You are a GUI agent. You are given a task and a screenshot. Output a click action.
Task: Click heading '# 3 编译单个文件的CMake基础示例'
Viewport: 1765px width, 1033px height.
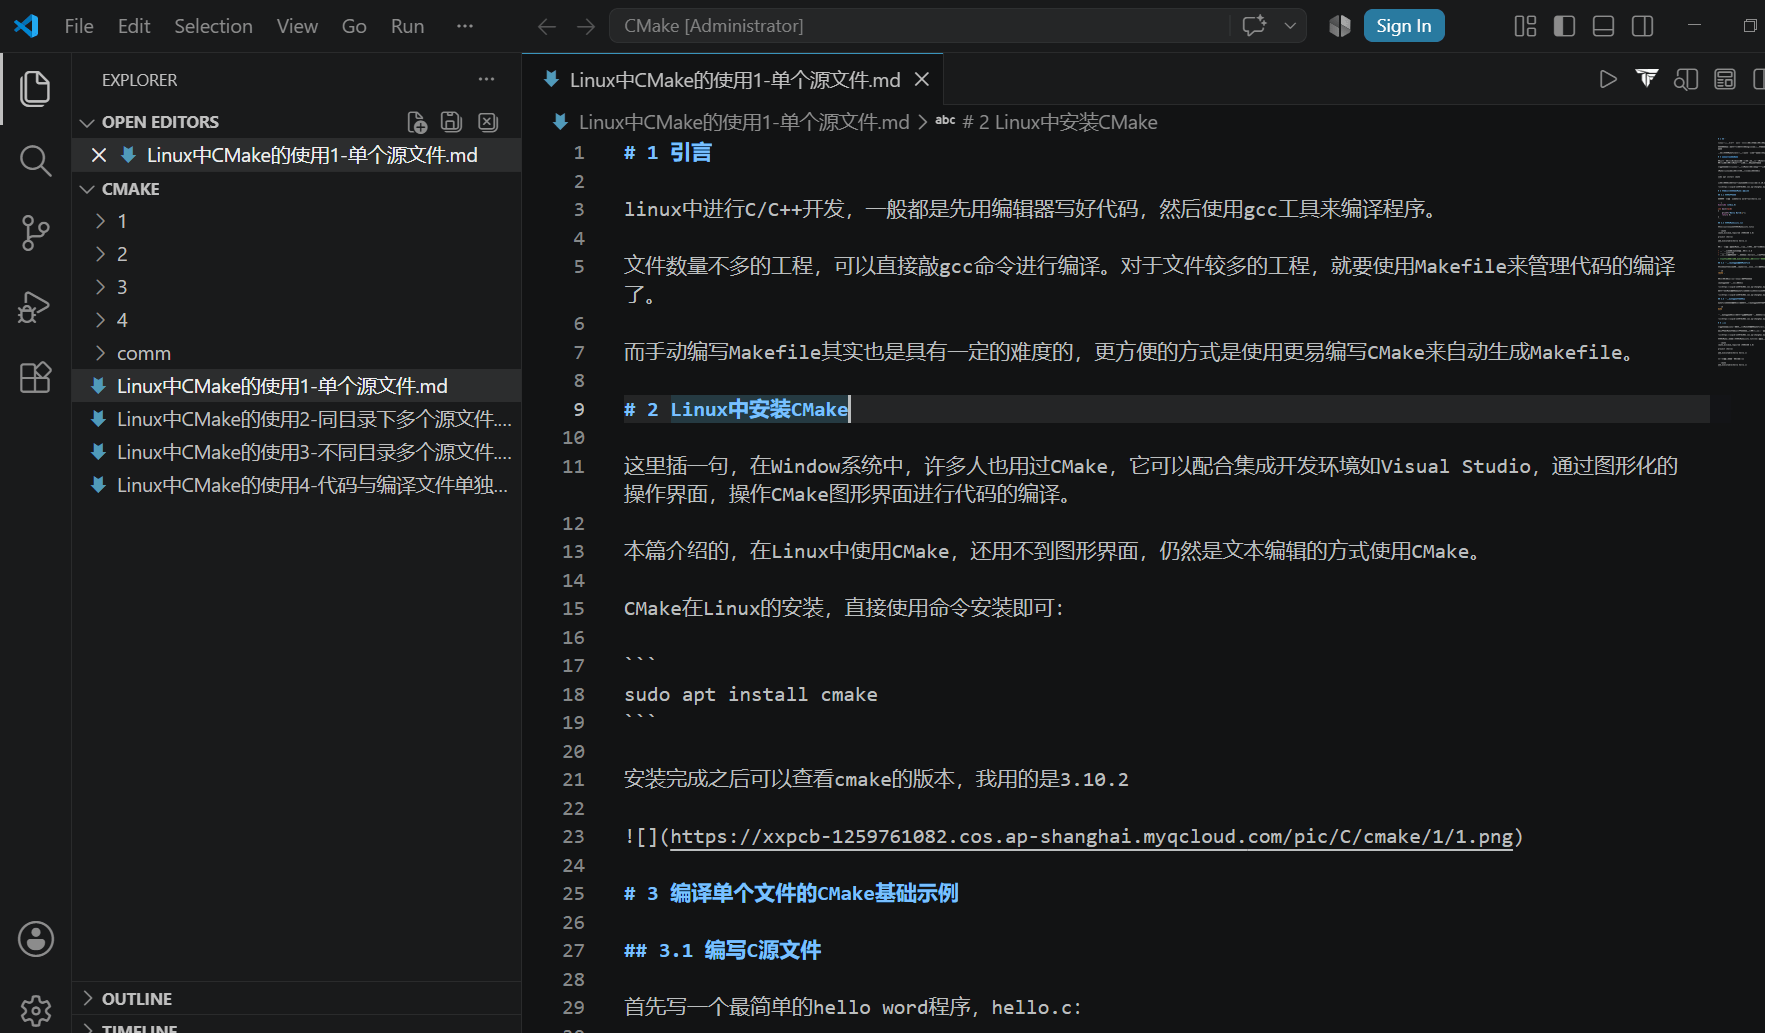(x=791, y=893)
